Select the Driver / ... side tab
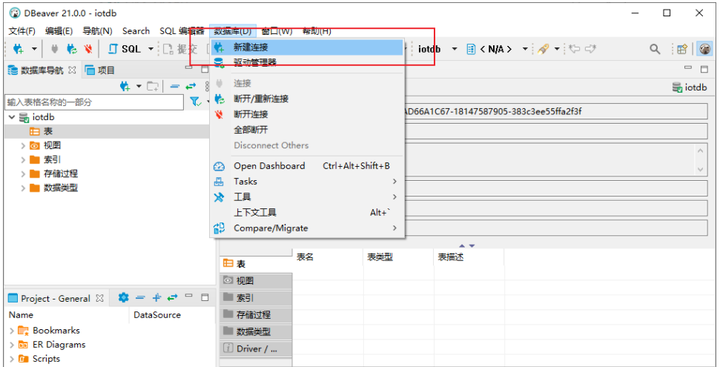 tap(256, 349)
